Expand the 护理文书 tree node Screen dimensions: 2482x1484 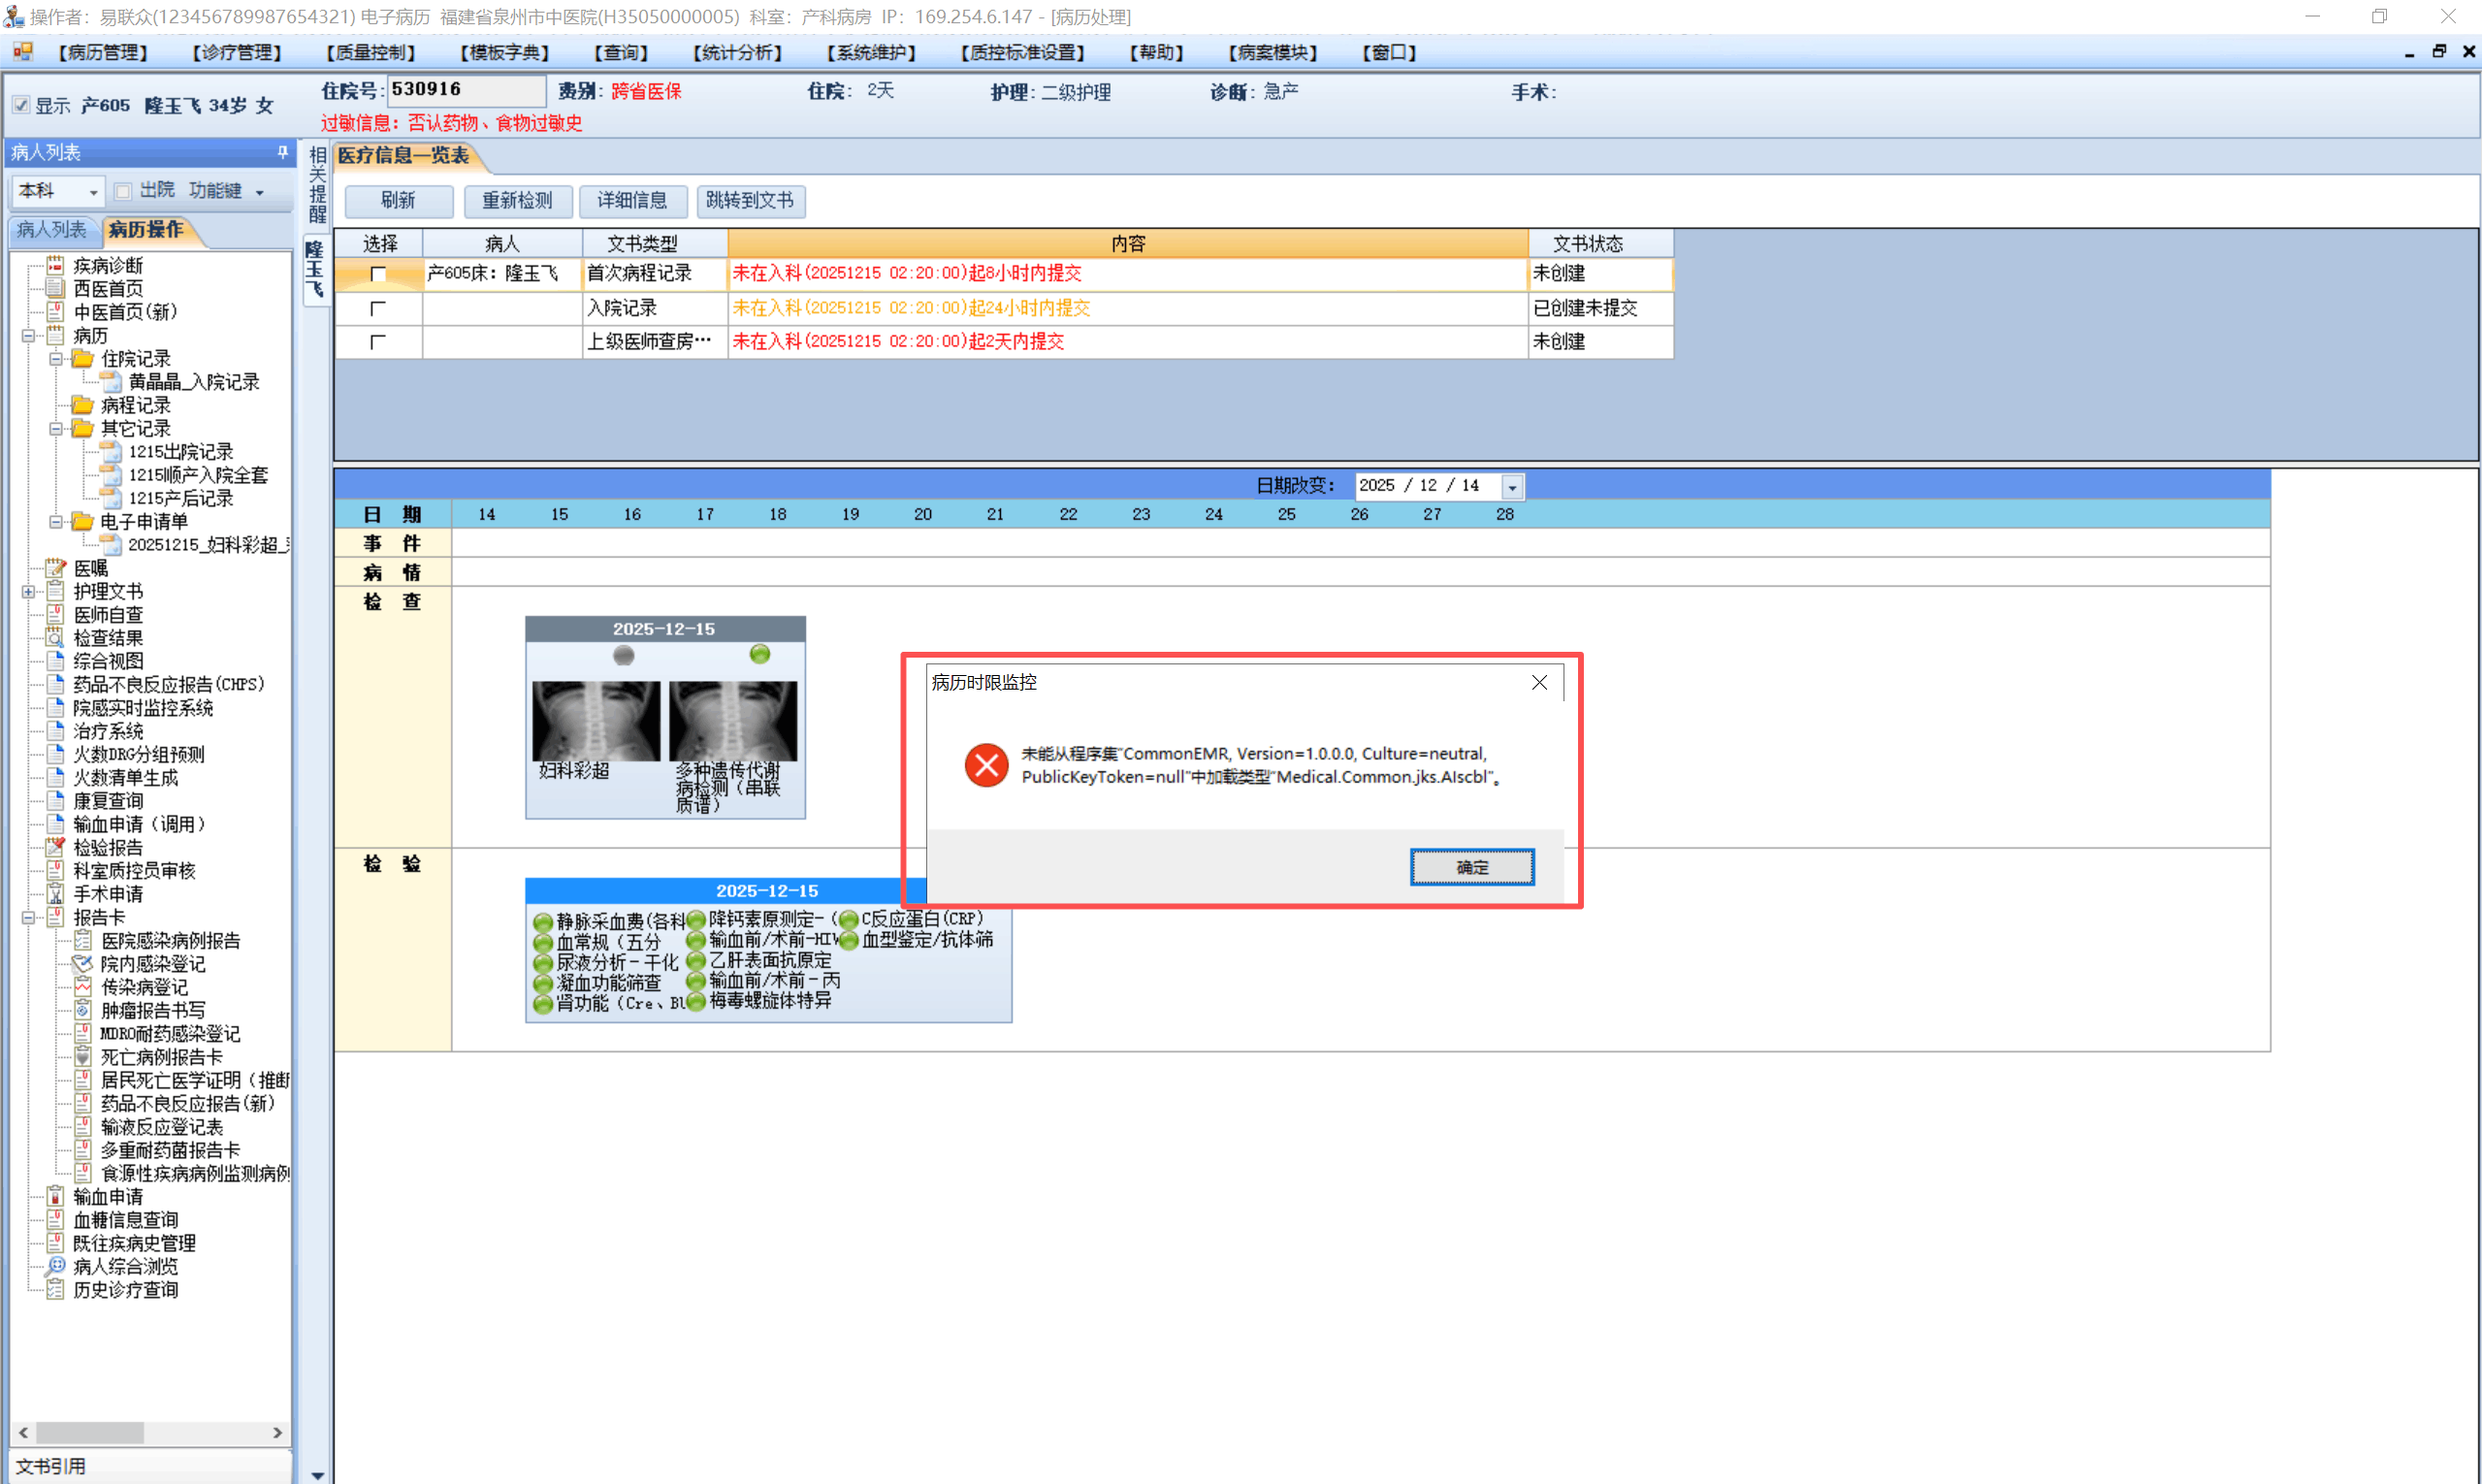click(28, 592)
